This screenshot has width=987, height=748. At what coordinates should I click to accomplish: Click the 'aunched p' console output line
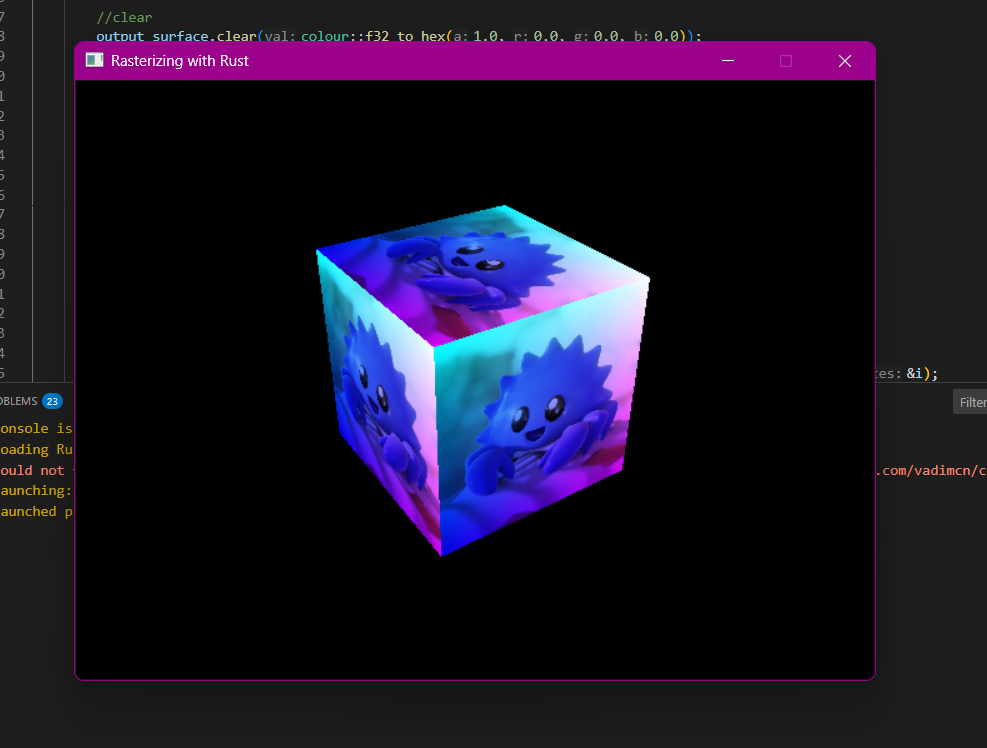tap(37, 511)
